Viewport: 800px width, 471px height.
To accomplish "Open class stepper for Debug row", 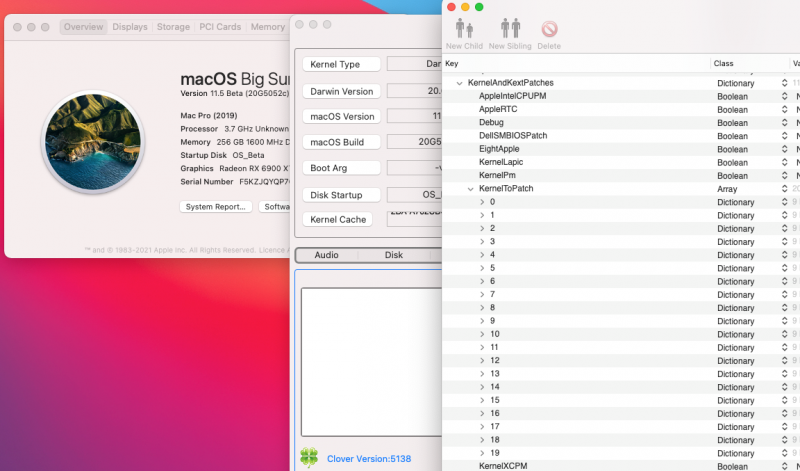I will pyautogui.click(x=784, y=123).
